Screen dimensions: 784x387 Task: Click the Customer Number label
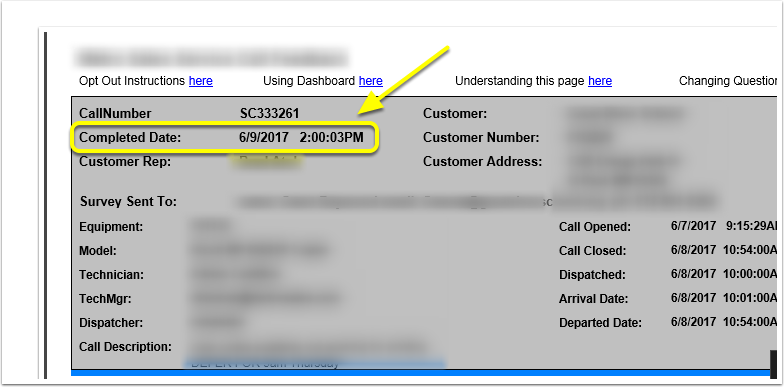(x=482, y=138)
